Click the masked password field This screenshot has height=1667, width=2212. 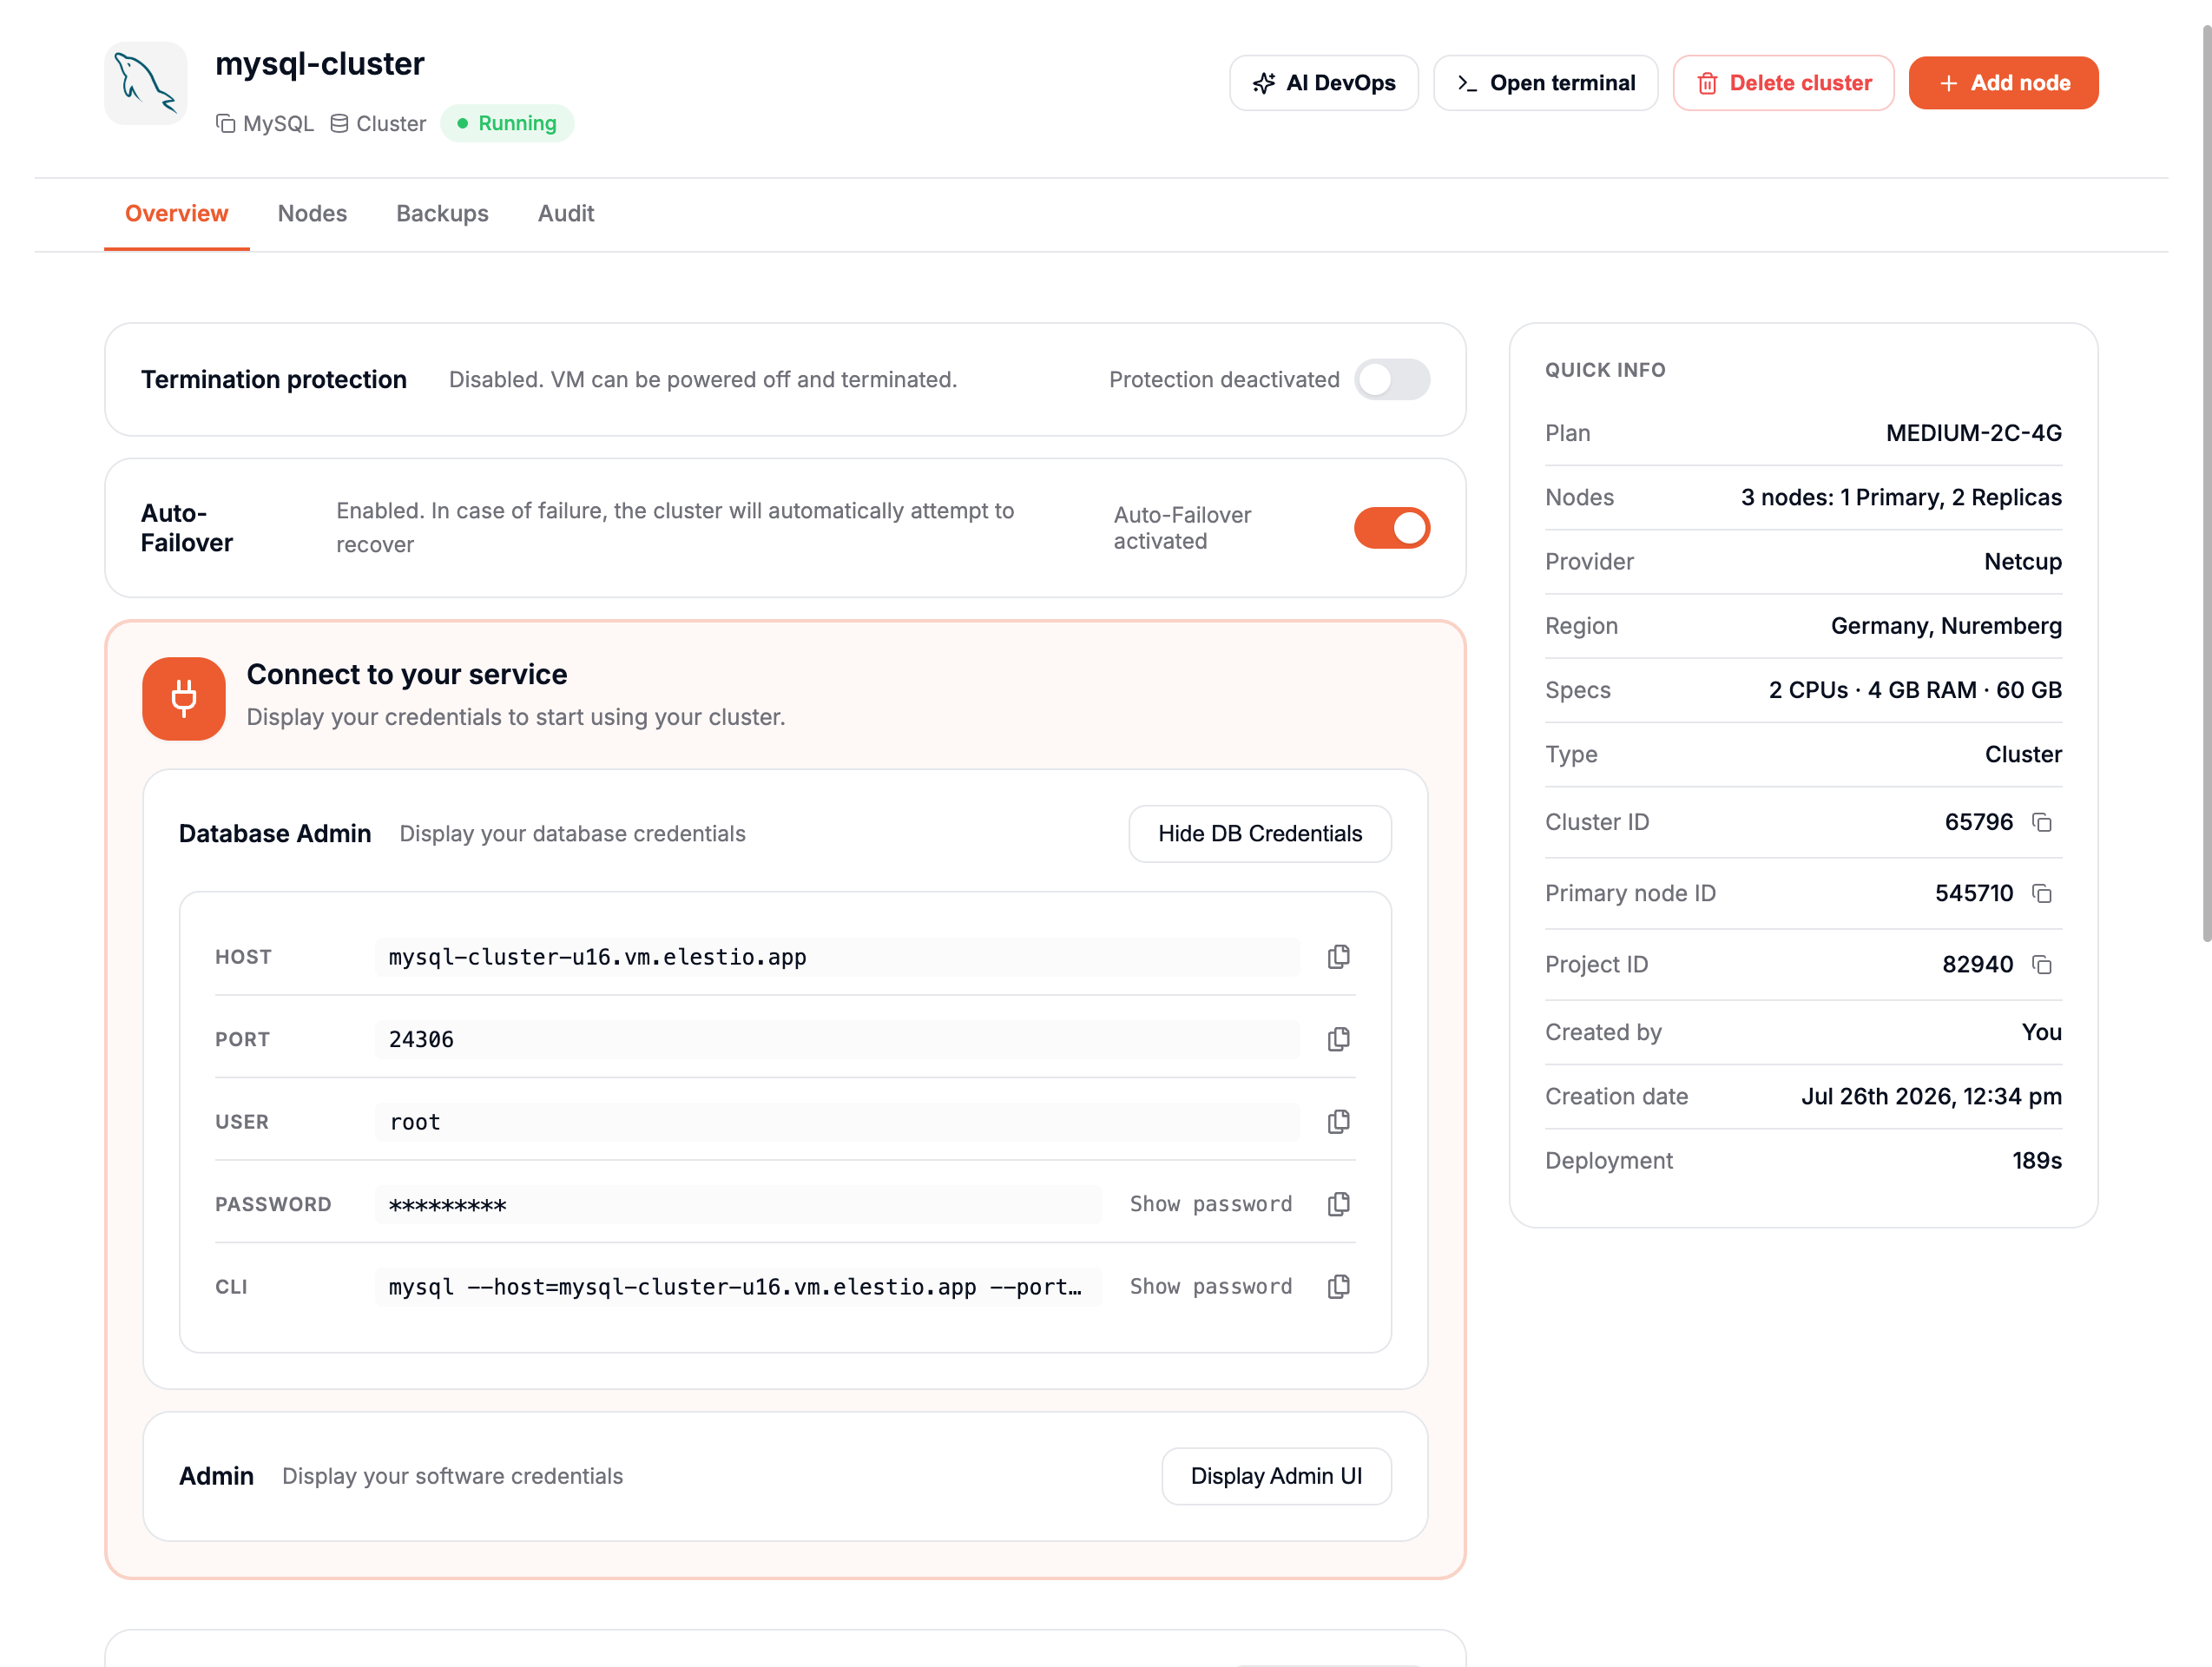(739, 1204)
